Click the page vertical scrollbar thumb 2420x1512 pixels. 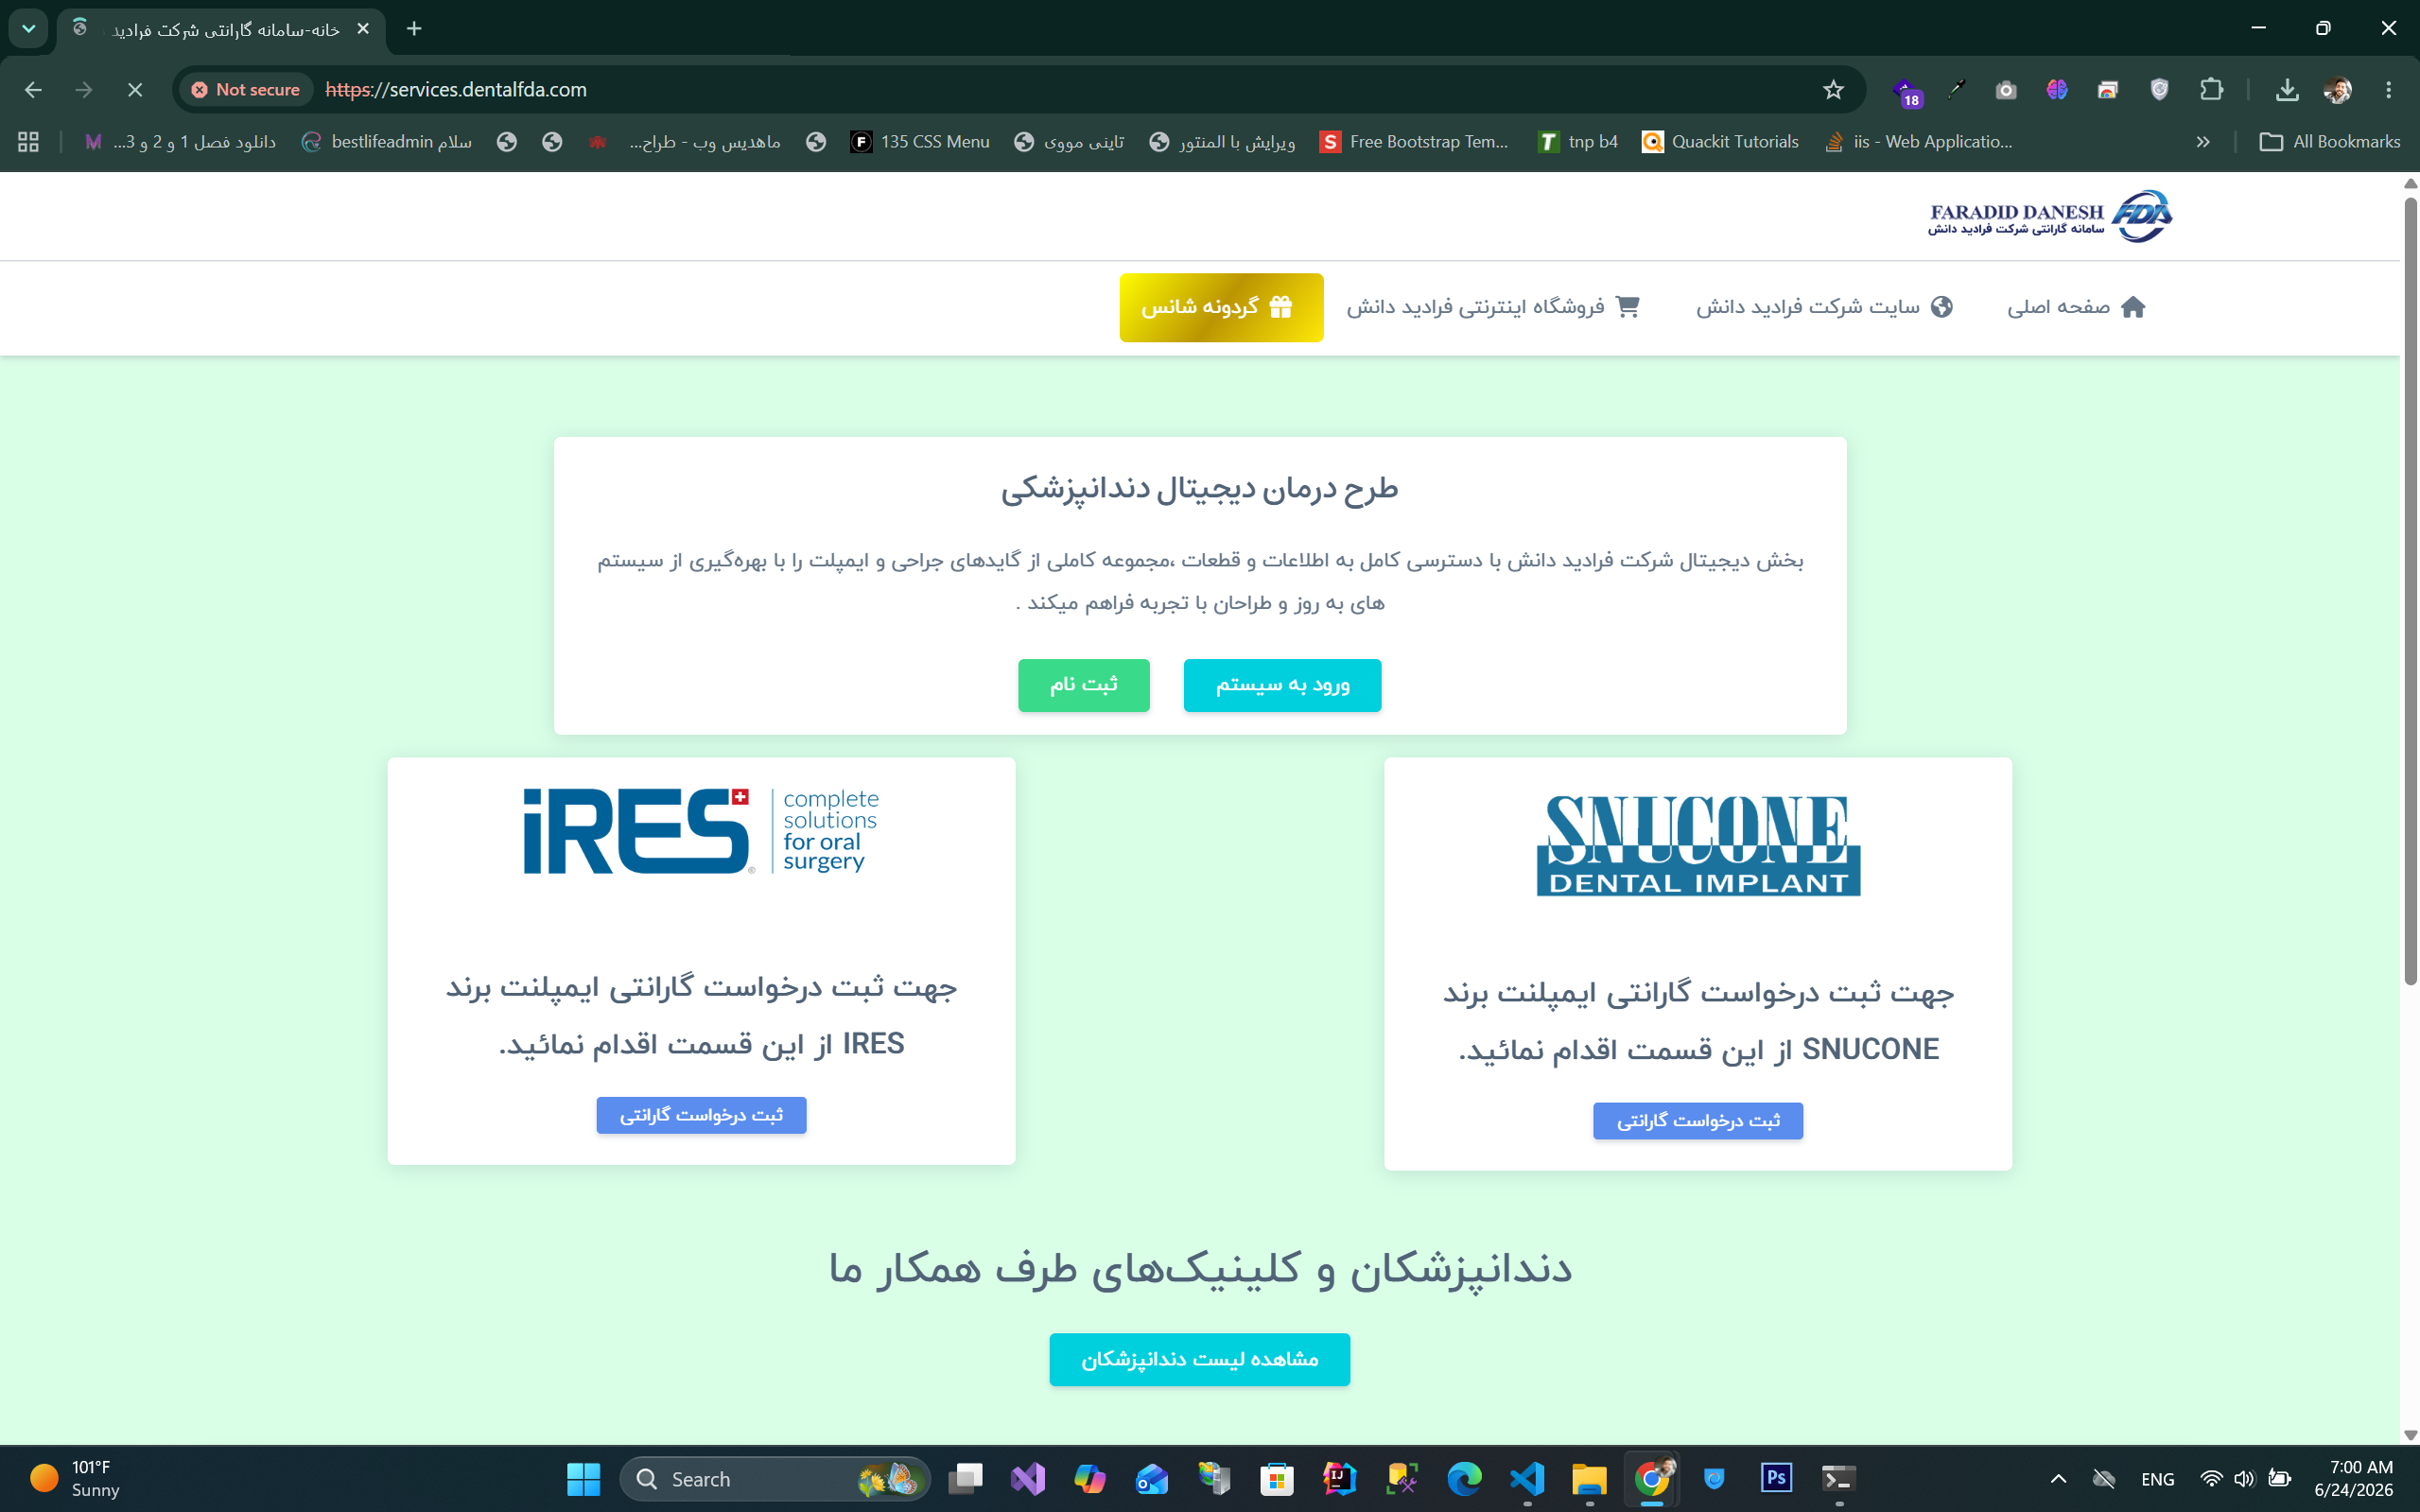pyautogui.click(x=2410, y=590)
